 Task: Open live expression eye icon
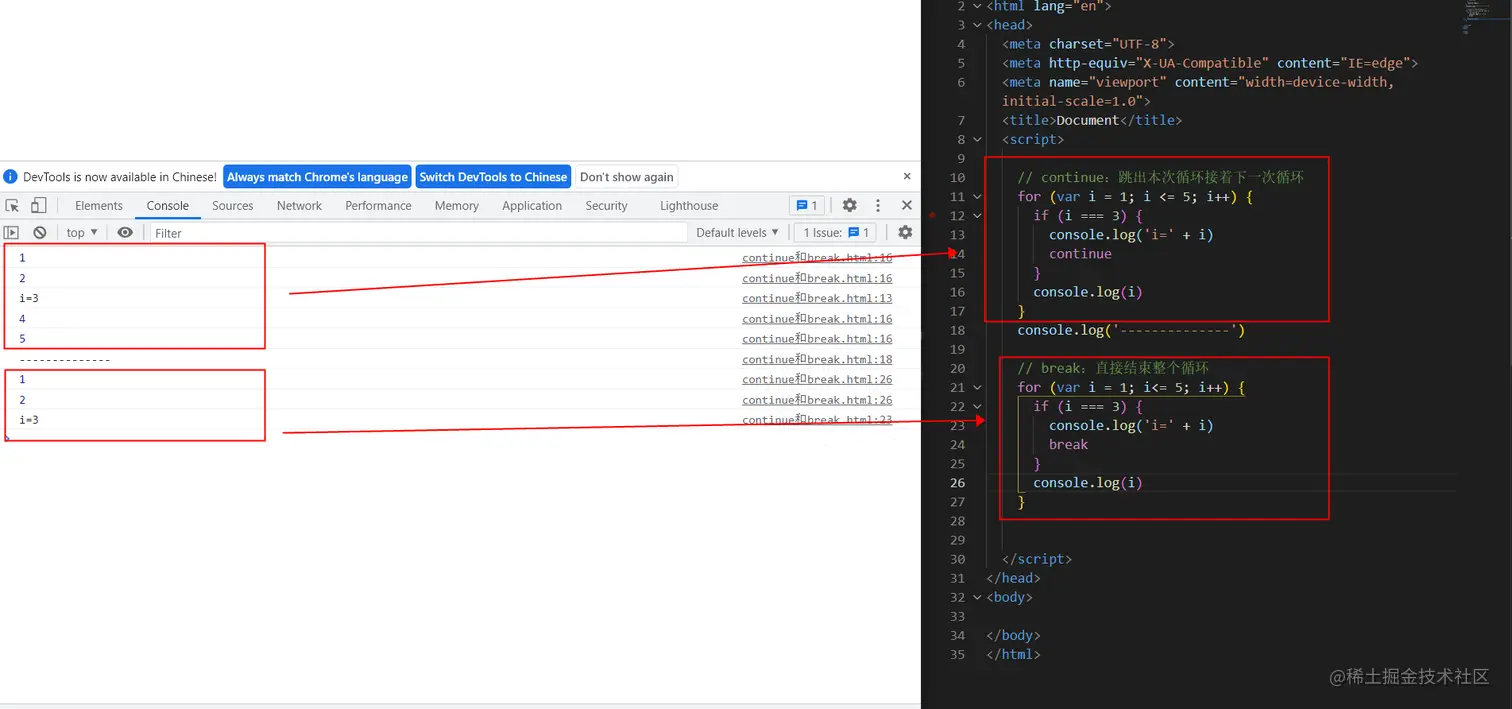click(125, 232)
